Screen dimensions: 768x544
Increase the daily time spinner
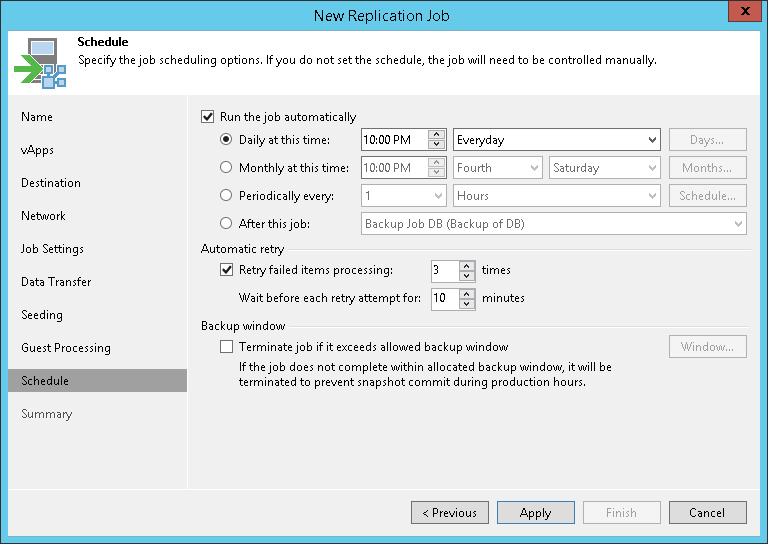pos(436,135)
